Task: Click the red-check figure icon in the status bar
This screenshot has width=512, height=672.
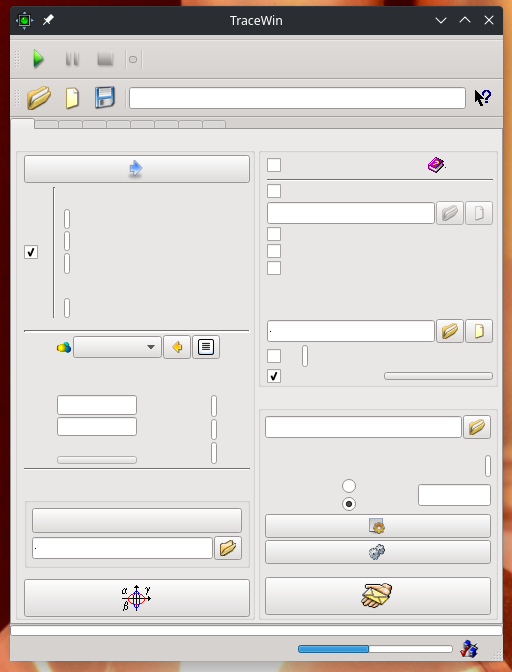Action: (x=469, y=649)
